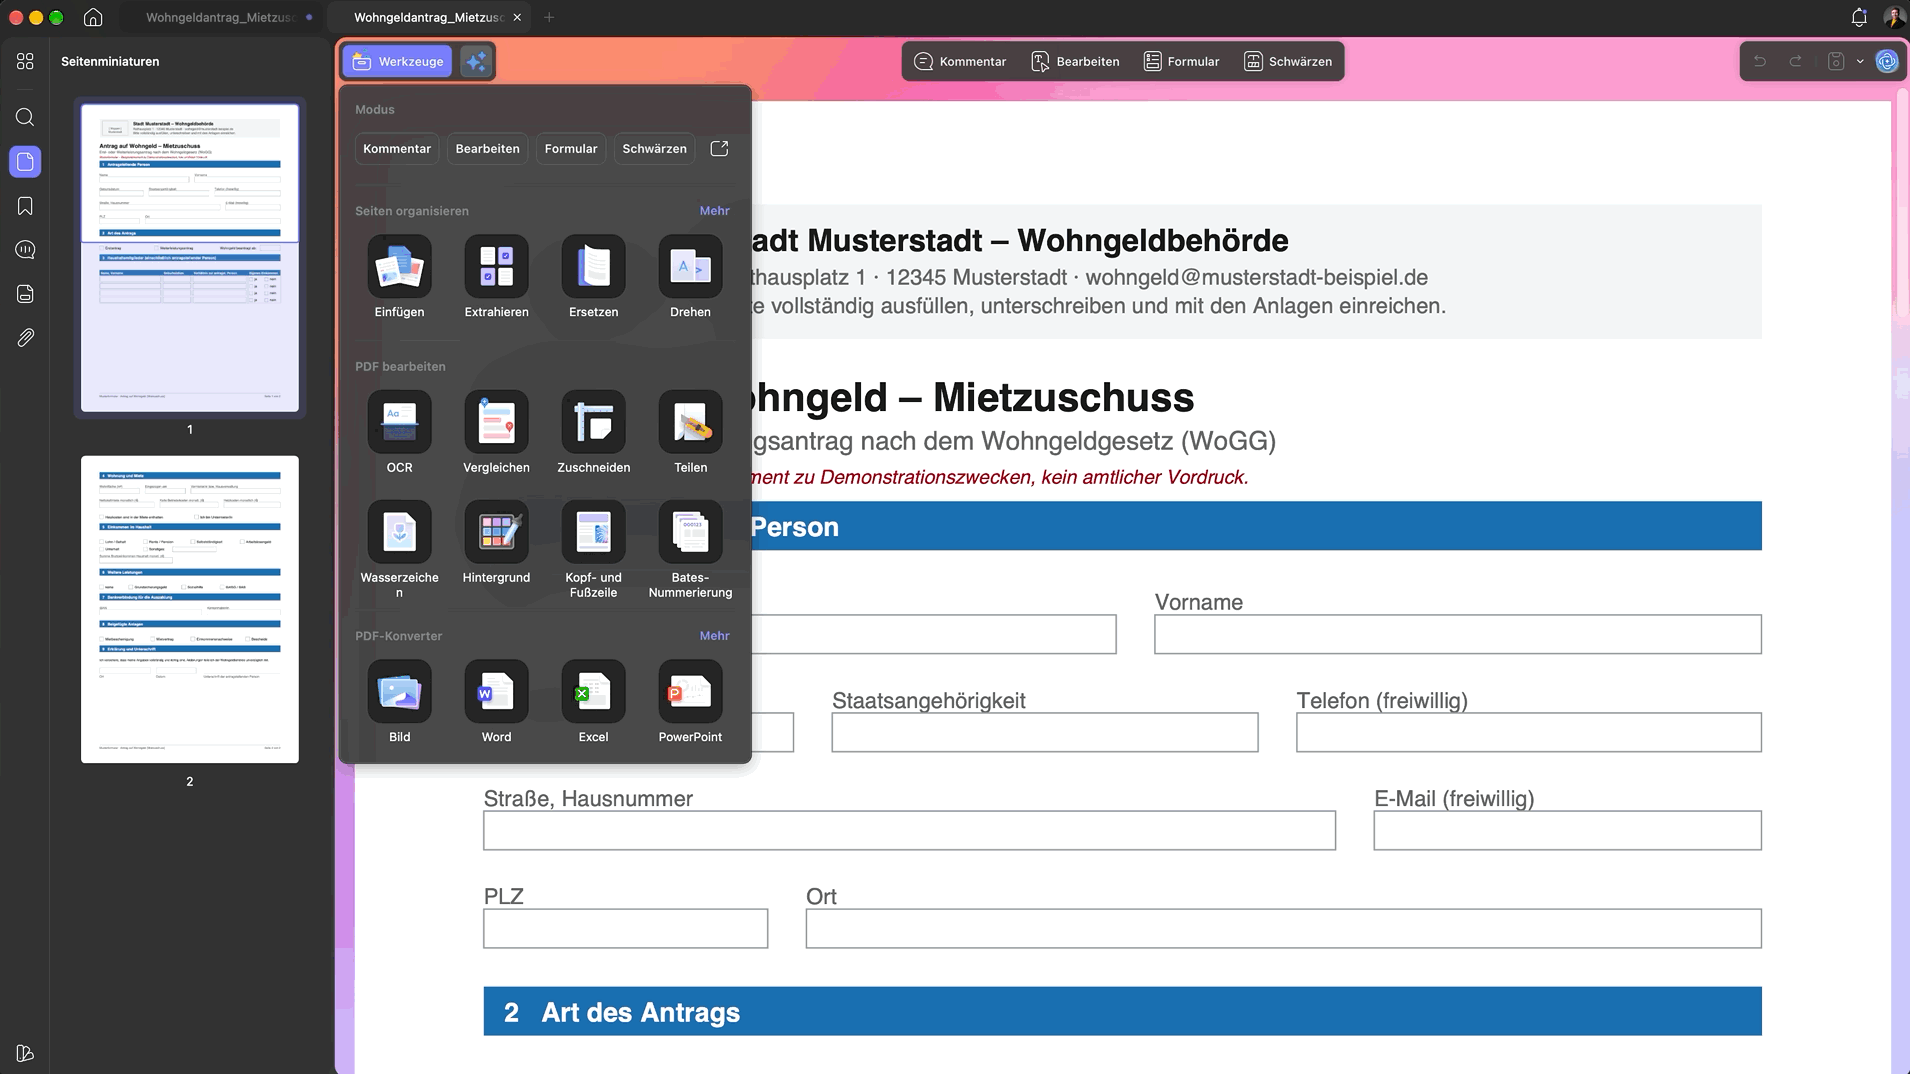Select the Extrahieren pages tool

[x=496, y=277]
